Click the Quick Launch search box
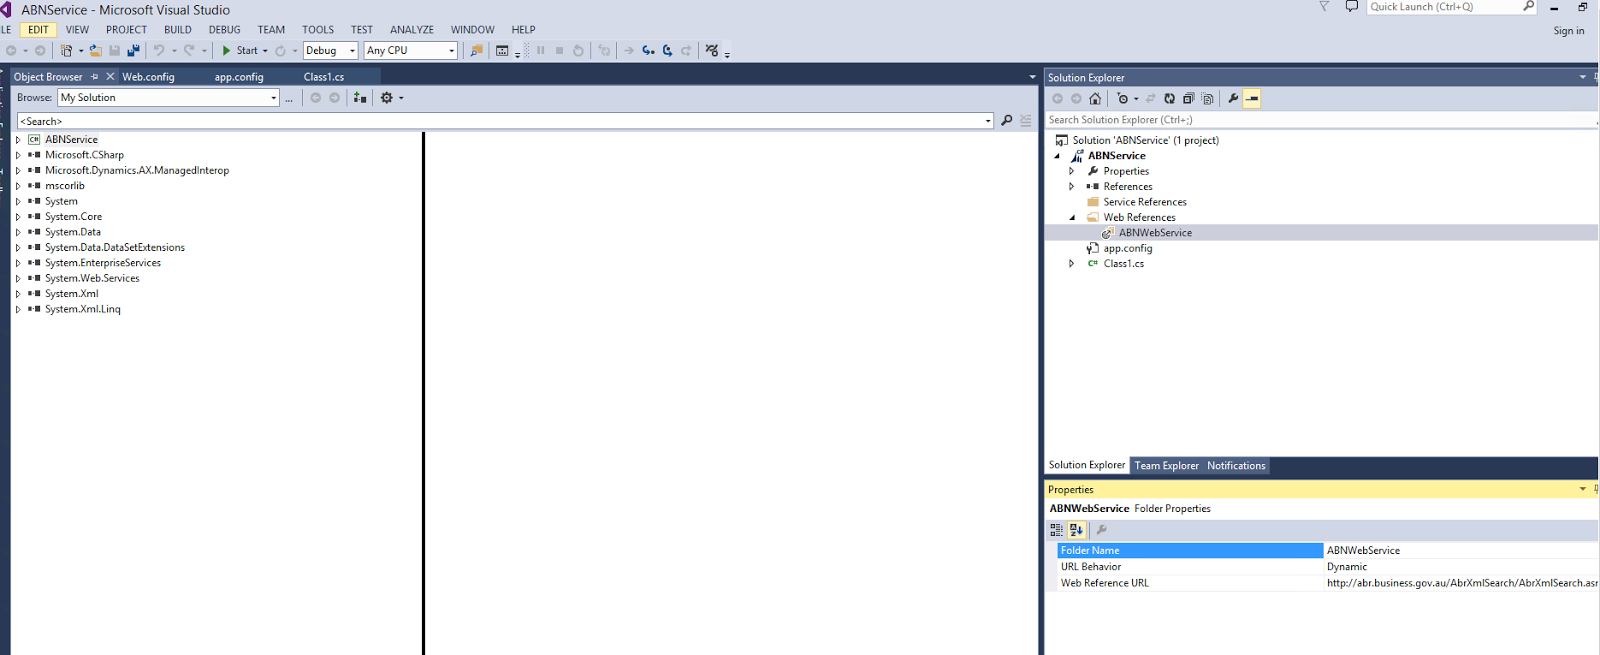The height and width of the screenshot is (655, 1600). (x=1452, y=7)
